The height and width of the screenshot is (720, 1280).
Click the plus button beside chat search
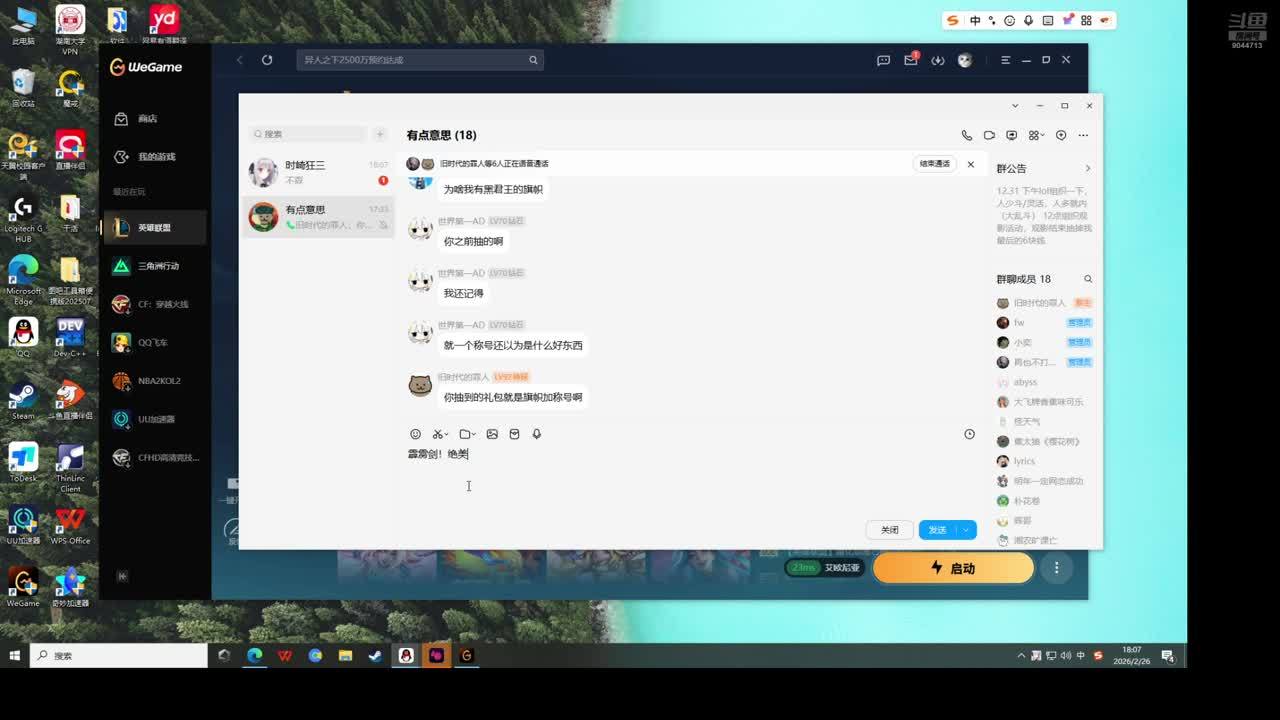pyautogui.click(x=380, y=134)
